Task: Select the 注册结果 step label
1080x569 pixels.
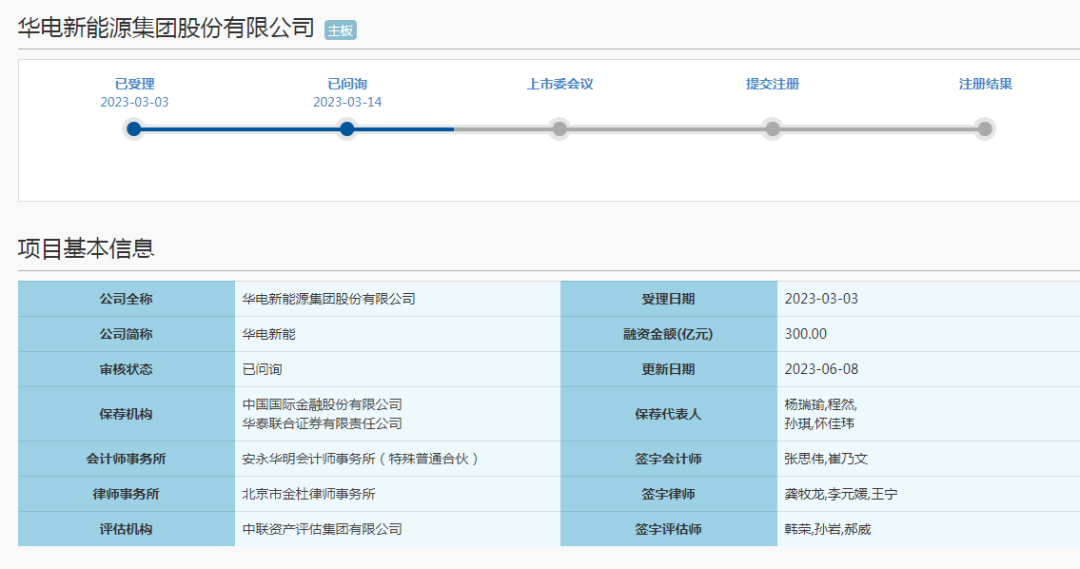Action: [985, 84]
